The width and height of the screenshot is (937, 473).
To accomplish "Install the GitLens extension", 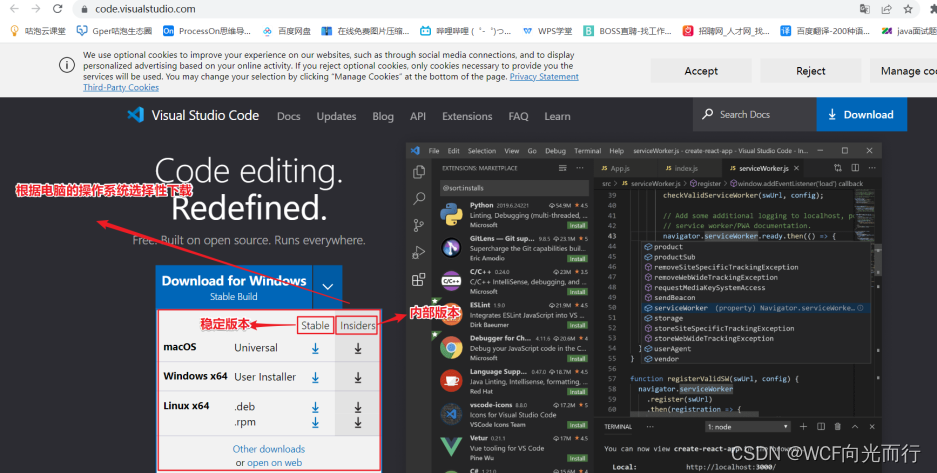I will coord(577,259).
